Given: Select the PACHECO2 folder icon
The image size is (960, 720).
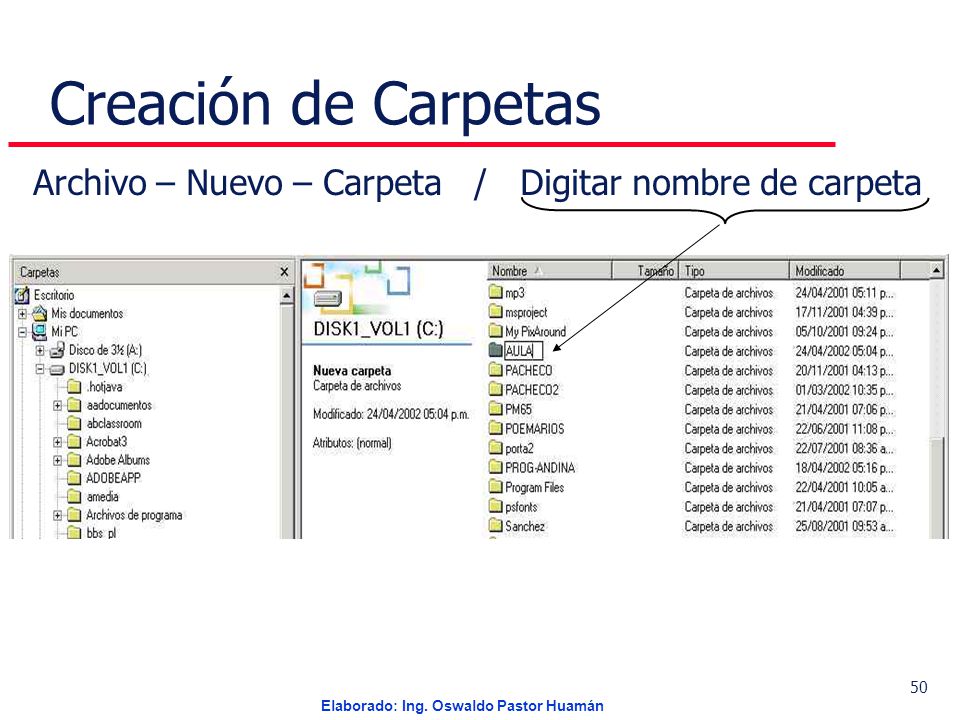Looking at the screenshot, I should 495,389.
